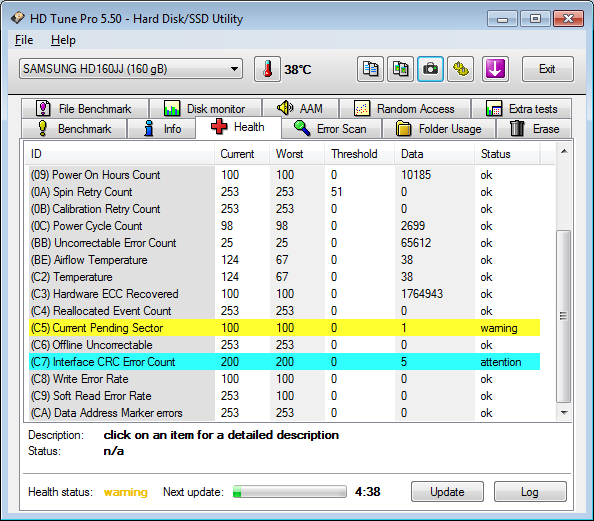Viewport: 594px width, 521px height.
Task: Select the (C2) Temperature row
Action: (284, 277)
